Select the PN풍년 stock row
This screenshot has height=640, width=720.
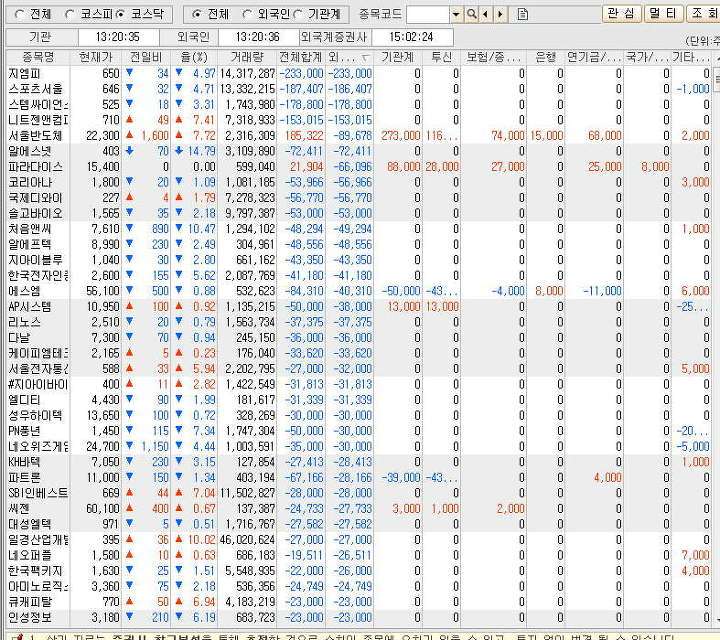358,431
